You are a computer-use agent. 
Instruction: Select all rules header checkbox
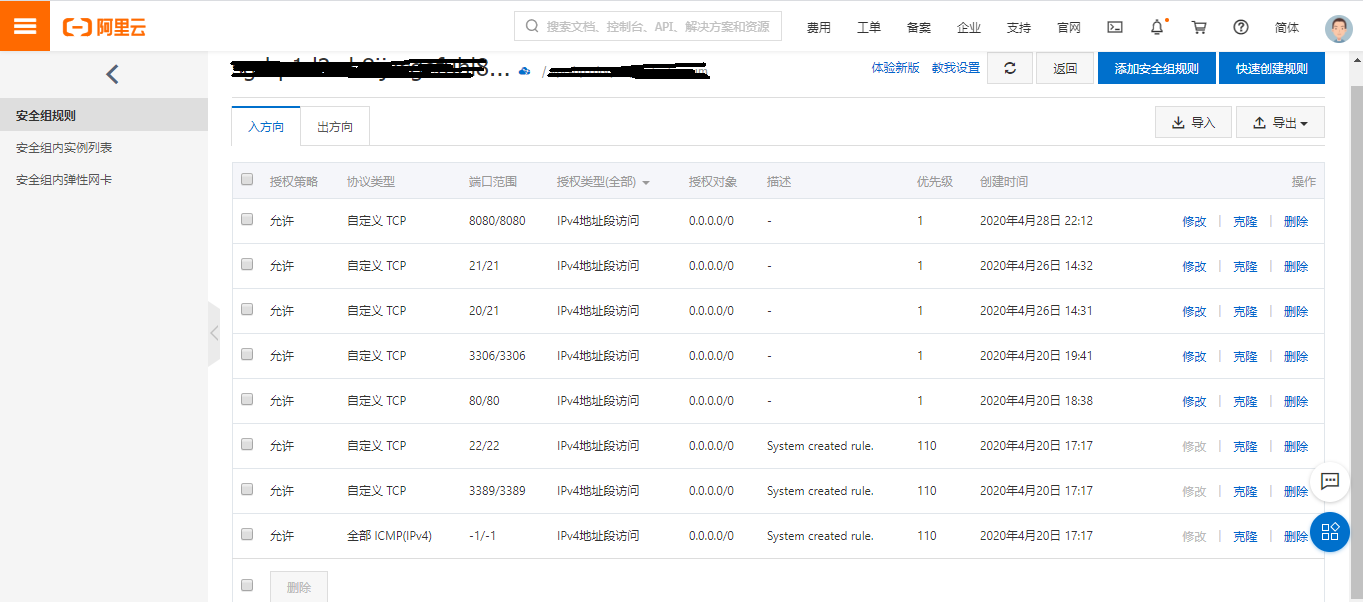point(247,180)
